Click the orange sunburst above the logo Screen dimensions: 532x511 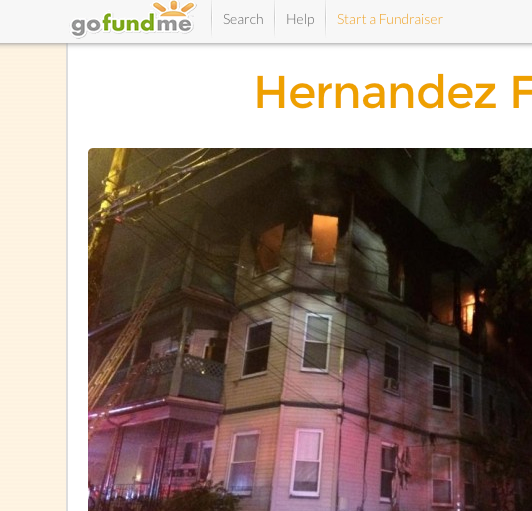click(174, 8)
